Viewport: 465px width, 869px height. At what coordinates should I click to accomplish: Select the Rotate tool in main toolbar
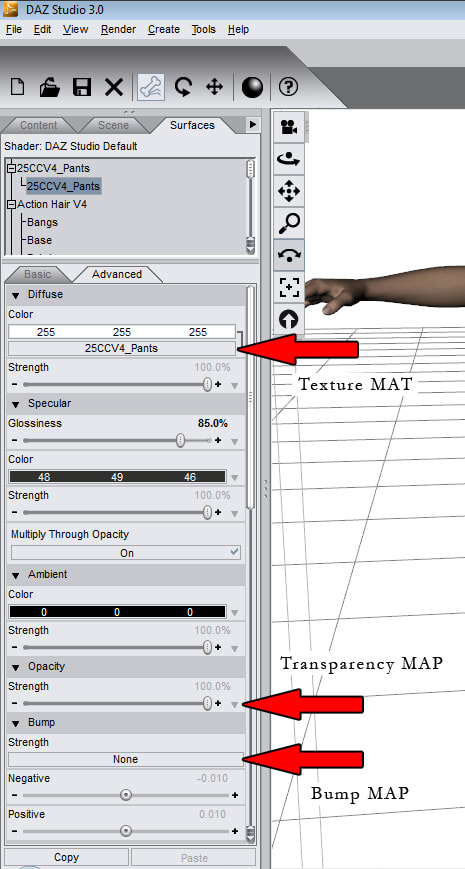[183, 87]
